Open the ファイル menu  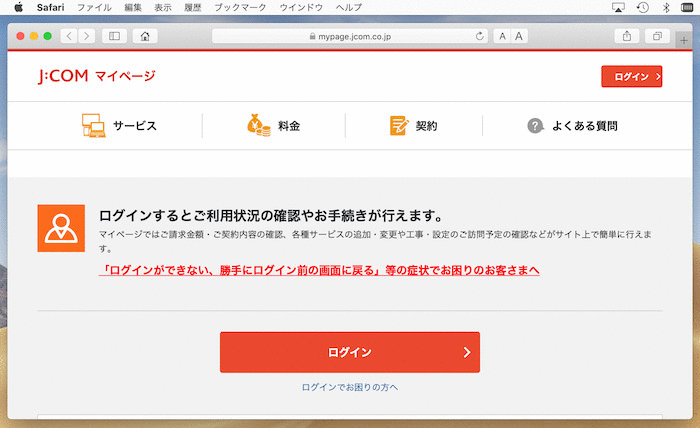[94, 7]
